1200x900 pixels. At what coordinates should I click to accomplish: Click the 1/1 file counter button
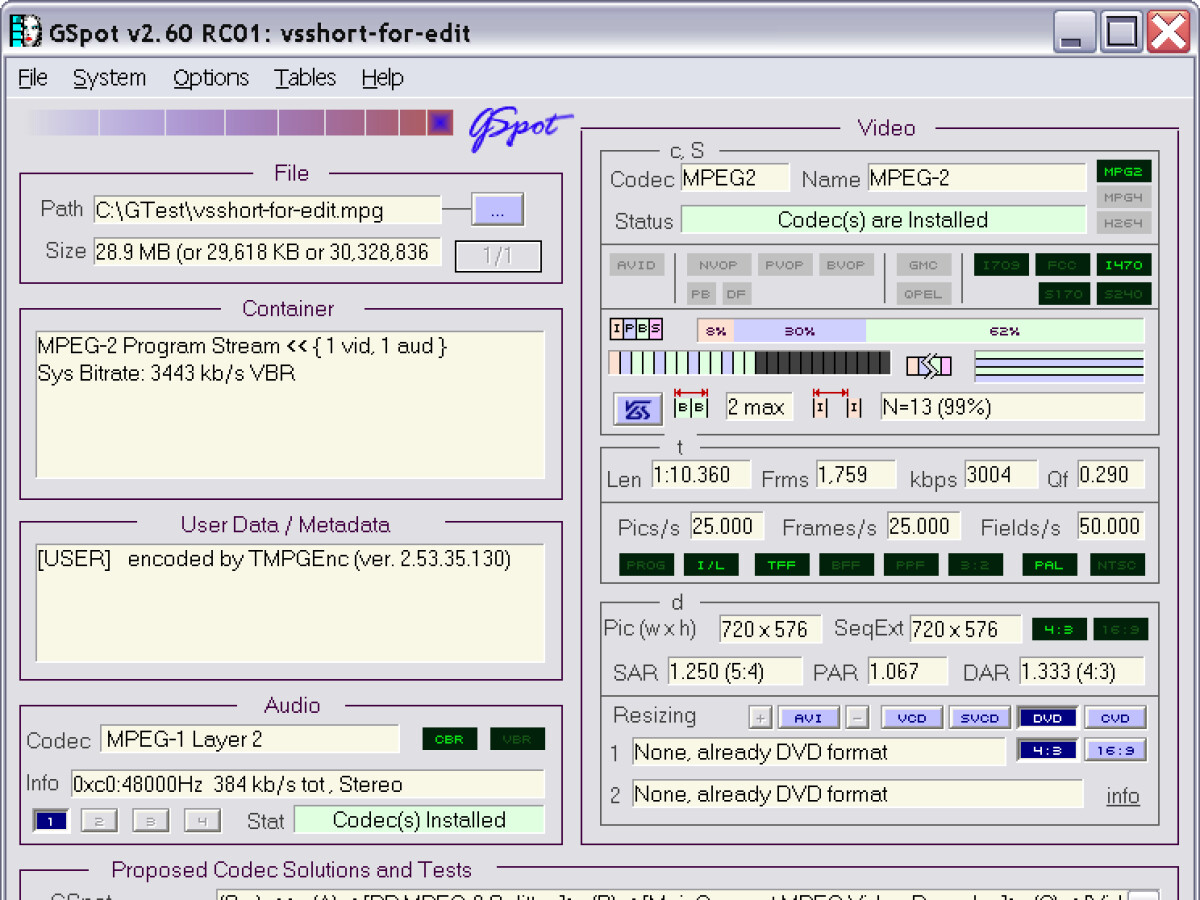point(498,256)
